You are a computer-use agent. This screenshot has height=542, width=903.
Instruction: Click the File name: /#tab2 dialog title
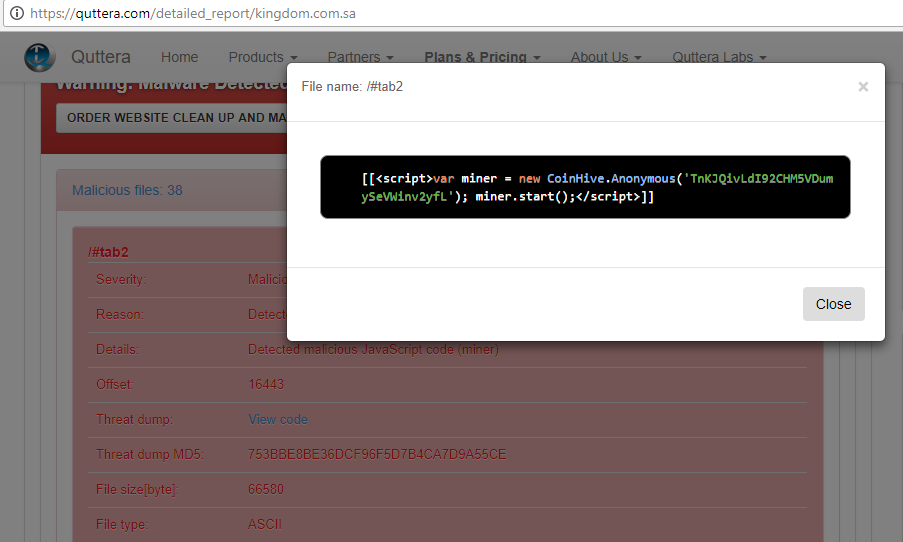352,86
